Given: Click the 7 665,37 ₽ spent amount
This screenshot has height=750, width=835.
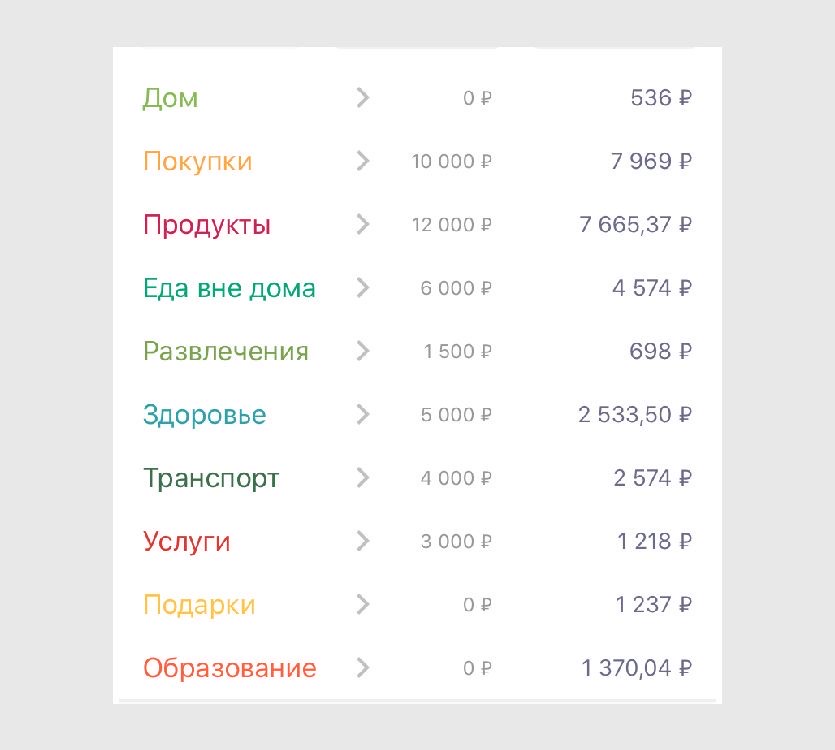Looking at the screenshot, I should (x=636, y=225).
